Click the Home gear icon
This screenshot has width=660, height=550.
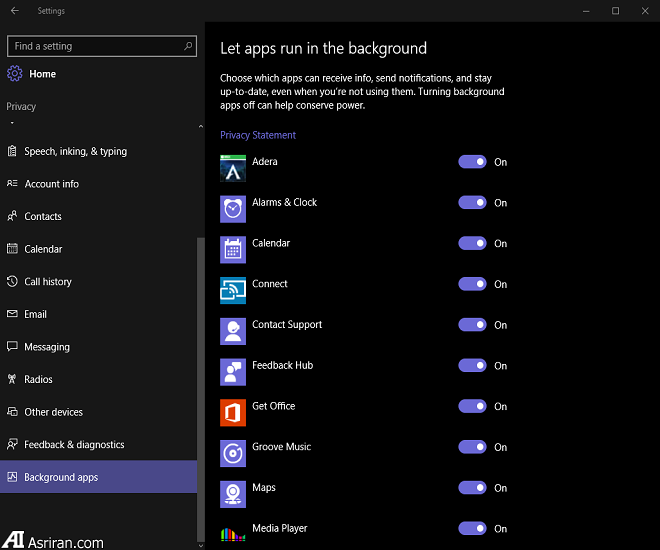[x=14, y=74]
